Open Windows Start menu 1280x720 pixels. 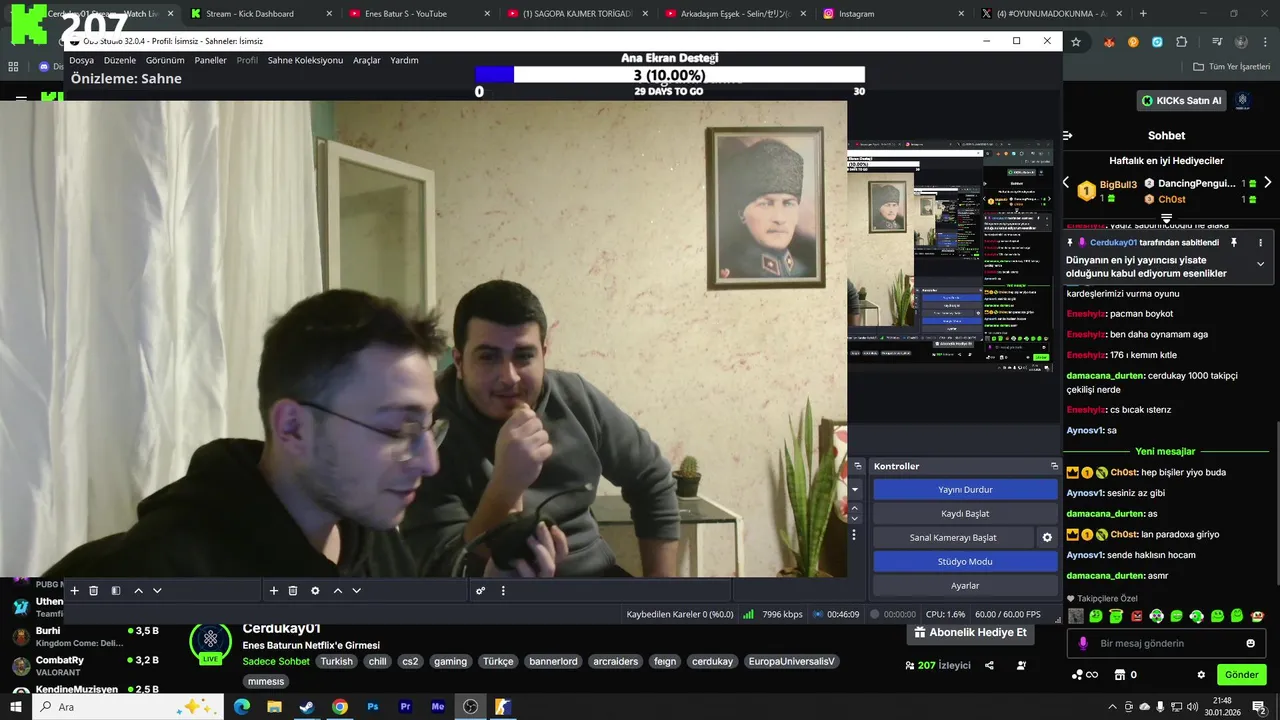[x=16, y=707]
